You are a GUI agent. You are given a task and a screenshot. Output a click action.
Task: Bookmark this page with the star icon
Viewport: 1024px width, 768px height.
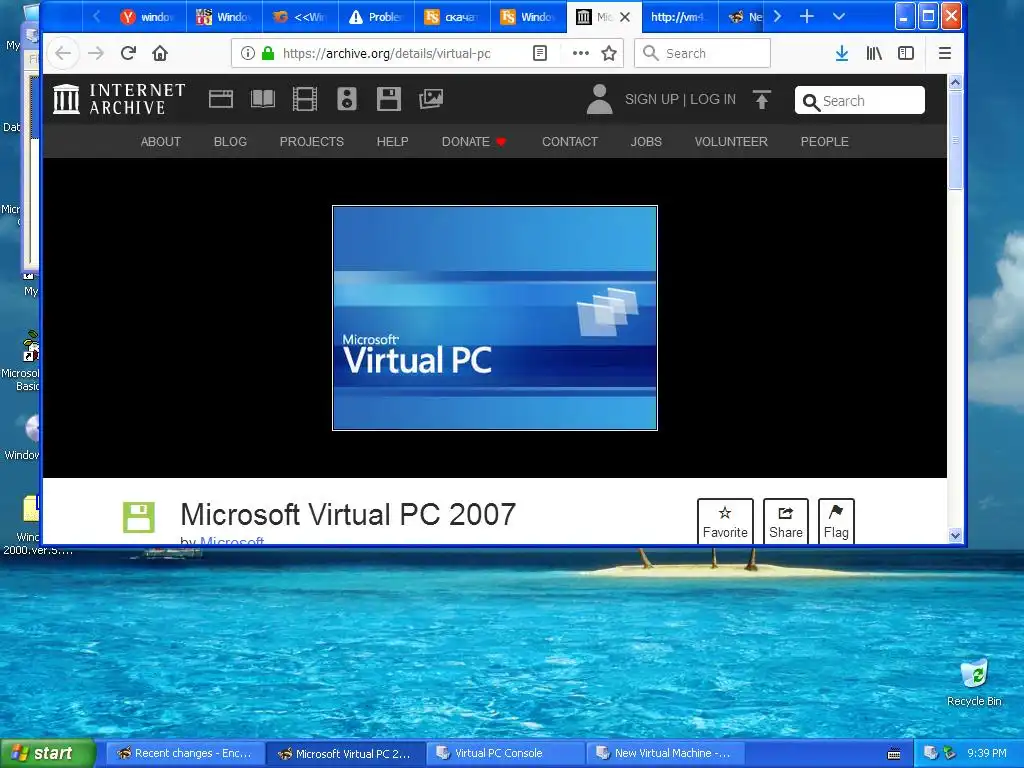[x=609, y=54]
